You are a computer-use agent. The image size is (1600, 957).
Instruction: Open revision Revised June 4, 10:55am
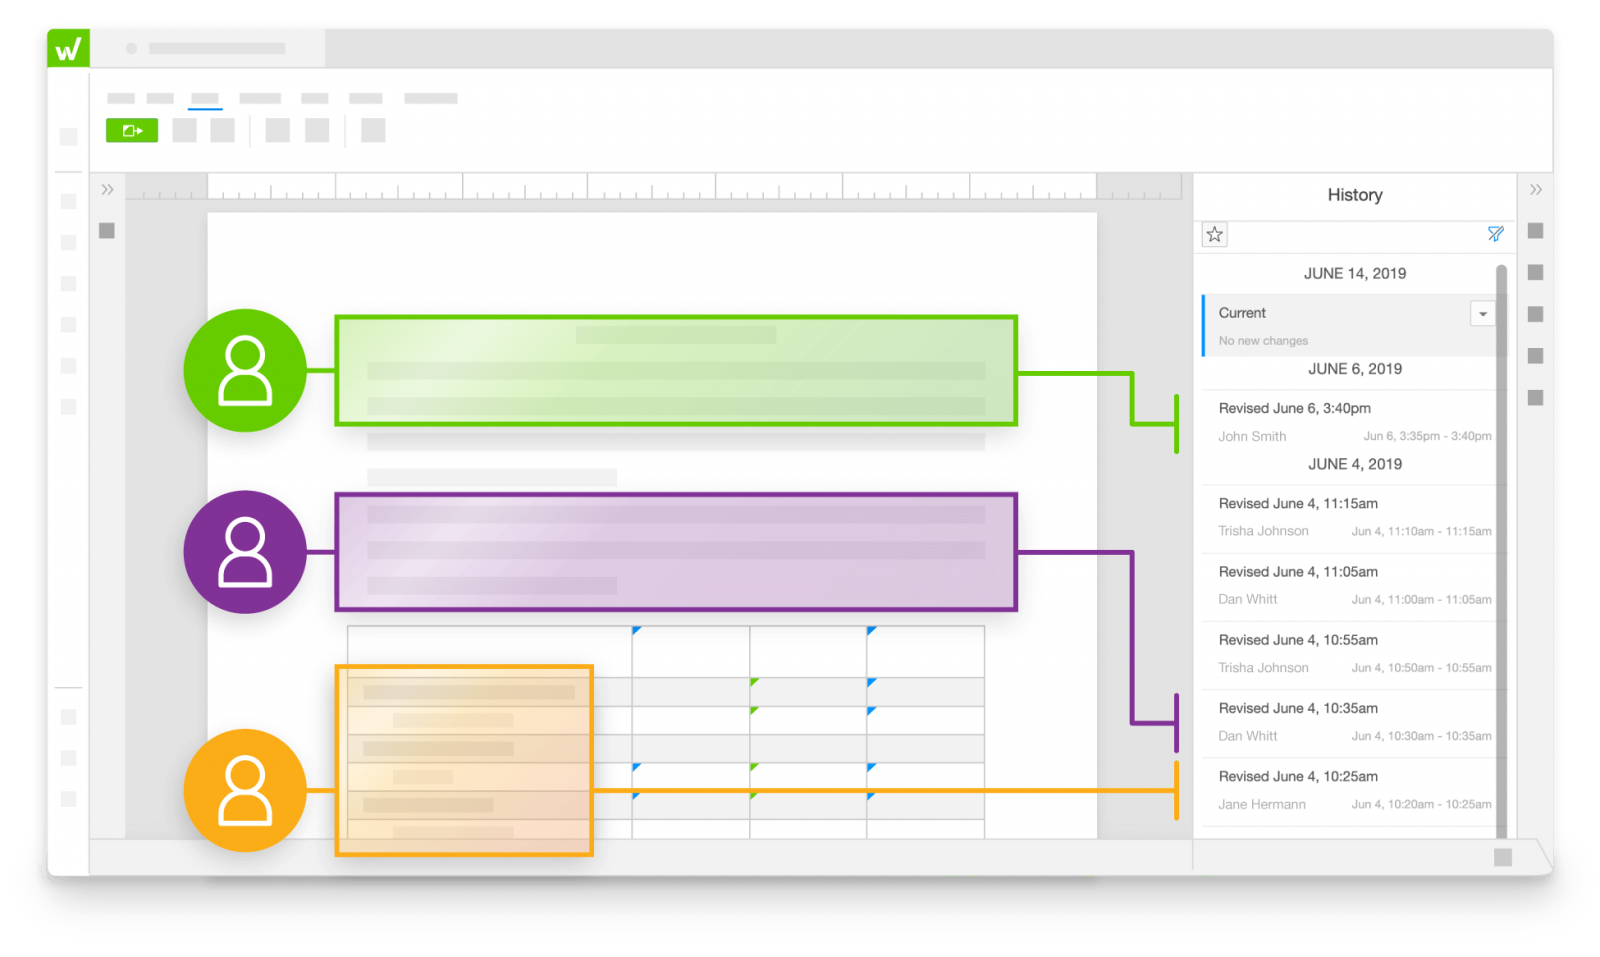pyautogui.click(x=1349, y=653)
